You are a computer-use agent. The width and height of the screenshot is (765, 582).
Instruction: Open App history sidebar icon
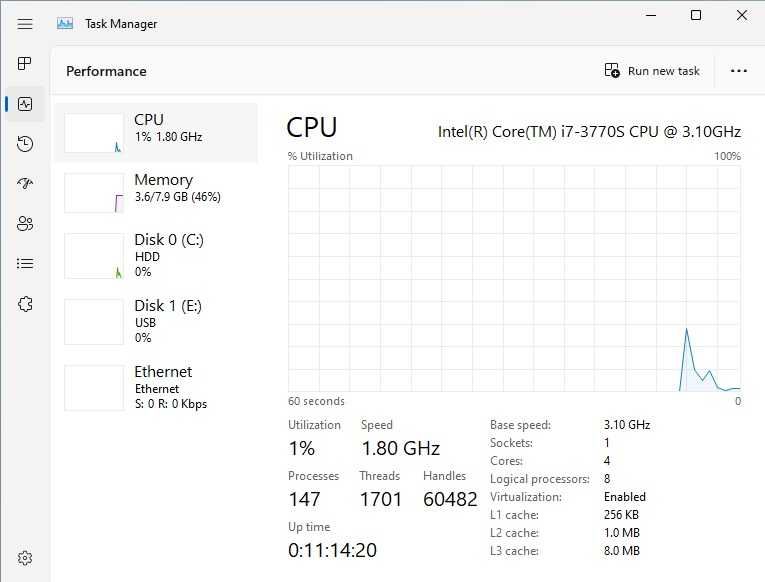(x=25, y=144)
